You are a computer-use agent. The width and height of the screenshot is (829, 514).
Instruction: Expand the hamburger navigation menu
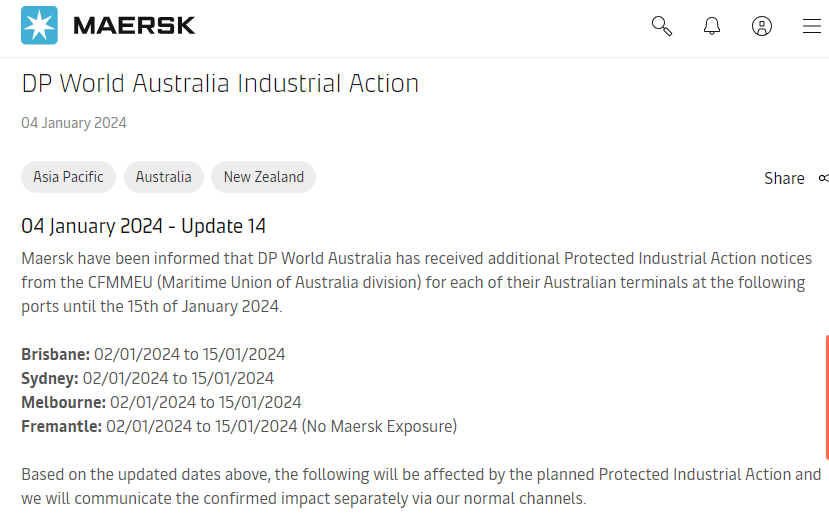(x=812, y=26)
